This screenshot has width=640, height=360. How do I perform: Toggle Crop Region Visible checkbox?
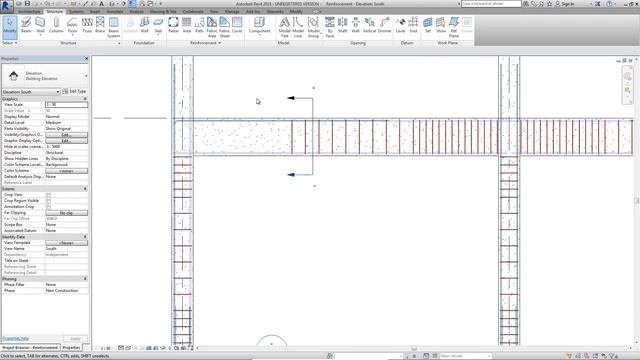pyautogui.click(x=49, y=201)
